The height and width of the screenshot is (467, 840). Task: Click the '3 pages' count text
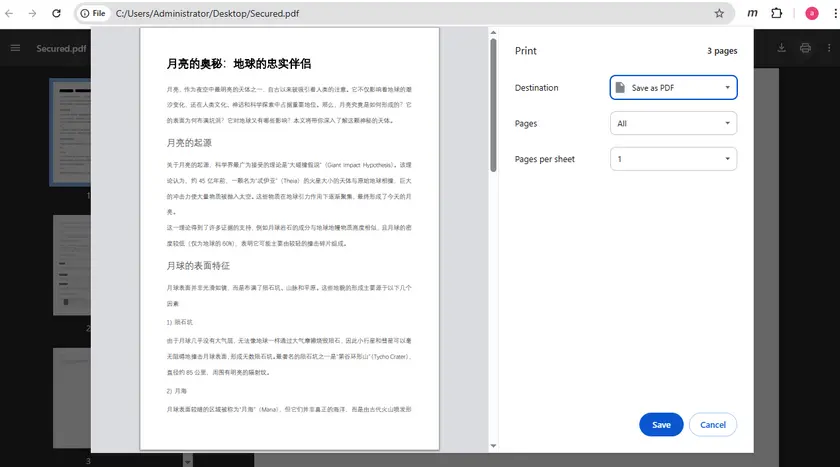point(722,51)
